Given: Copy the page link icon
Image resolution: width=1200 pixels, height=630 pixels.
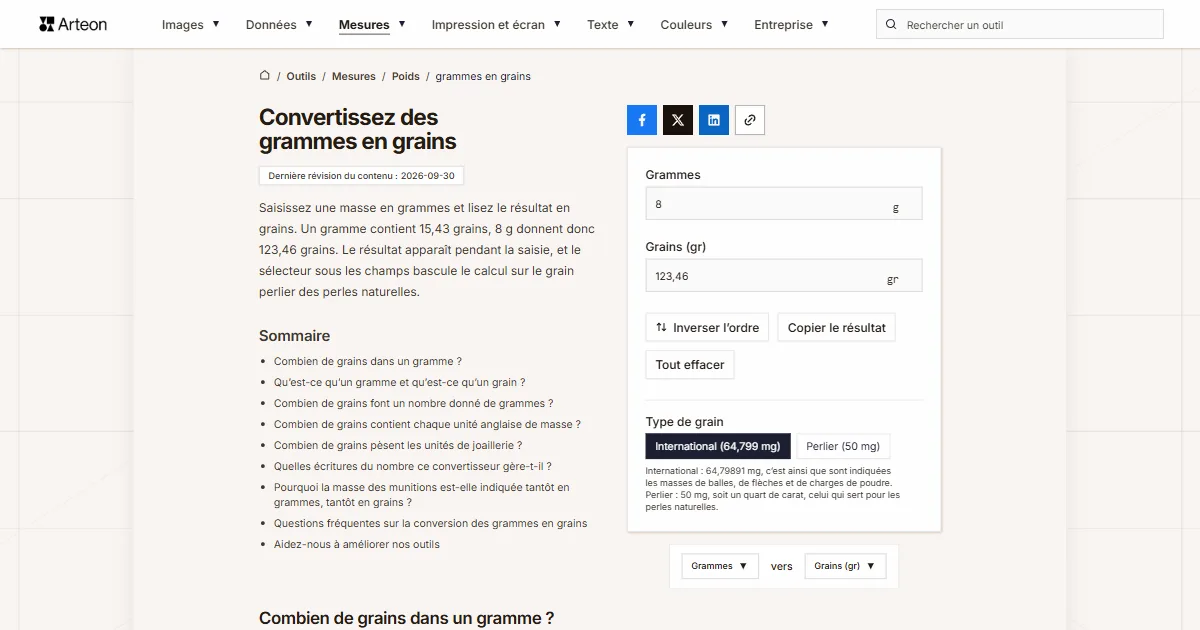Looking at the screenshot, I should tap(750, 120).
